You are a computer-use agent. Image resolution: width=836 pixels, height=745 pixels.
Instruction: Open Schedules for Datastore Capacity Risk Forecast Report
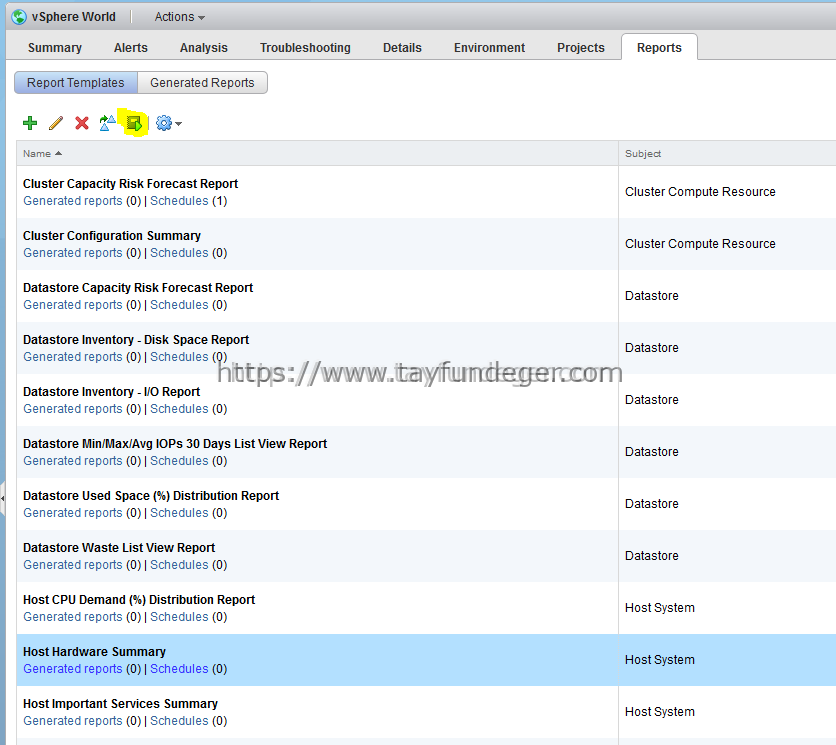coord(179,305)
